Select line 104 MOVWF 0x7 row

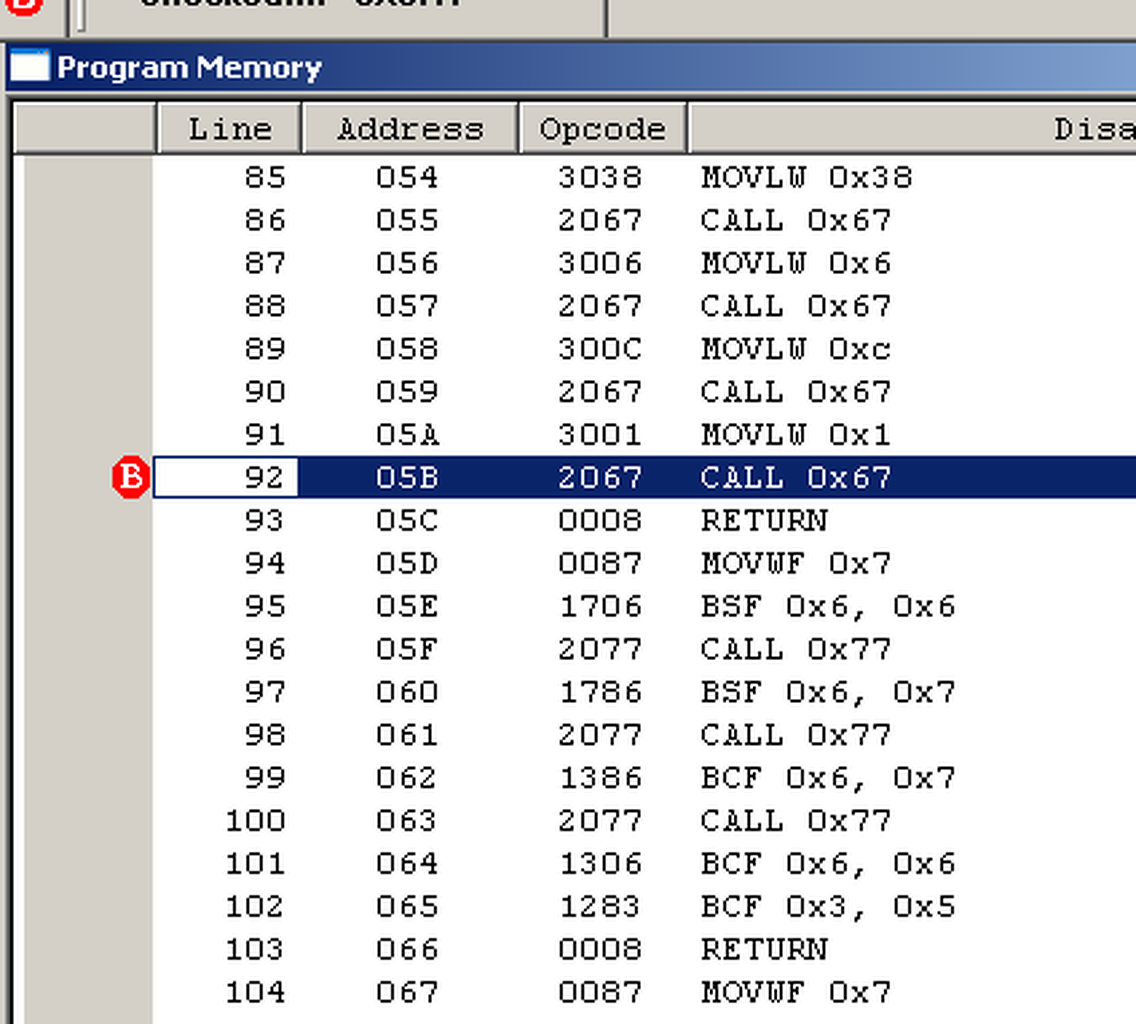(795, 992)
